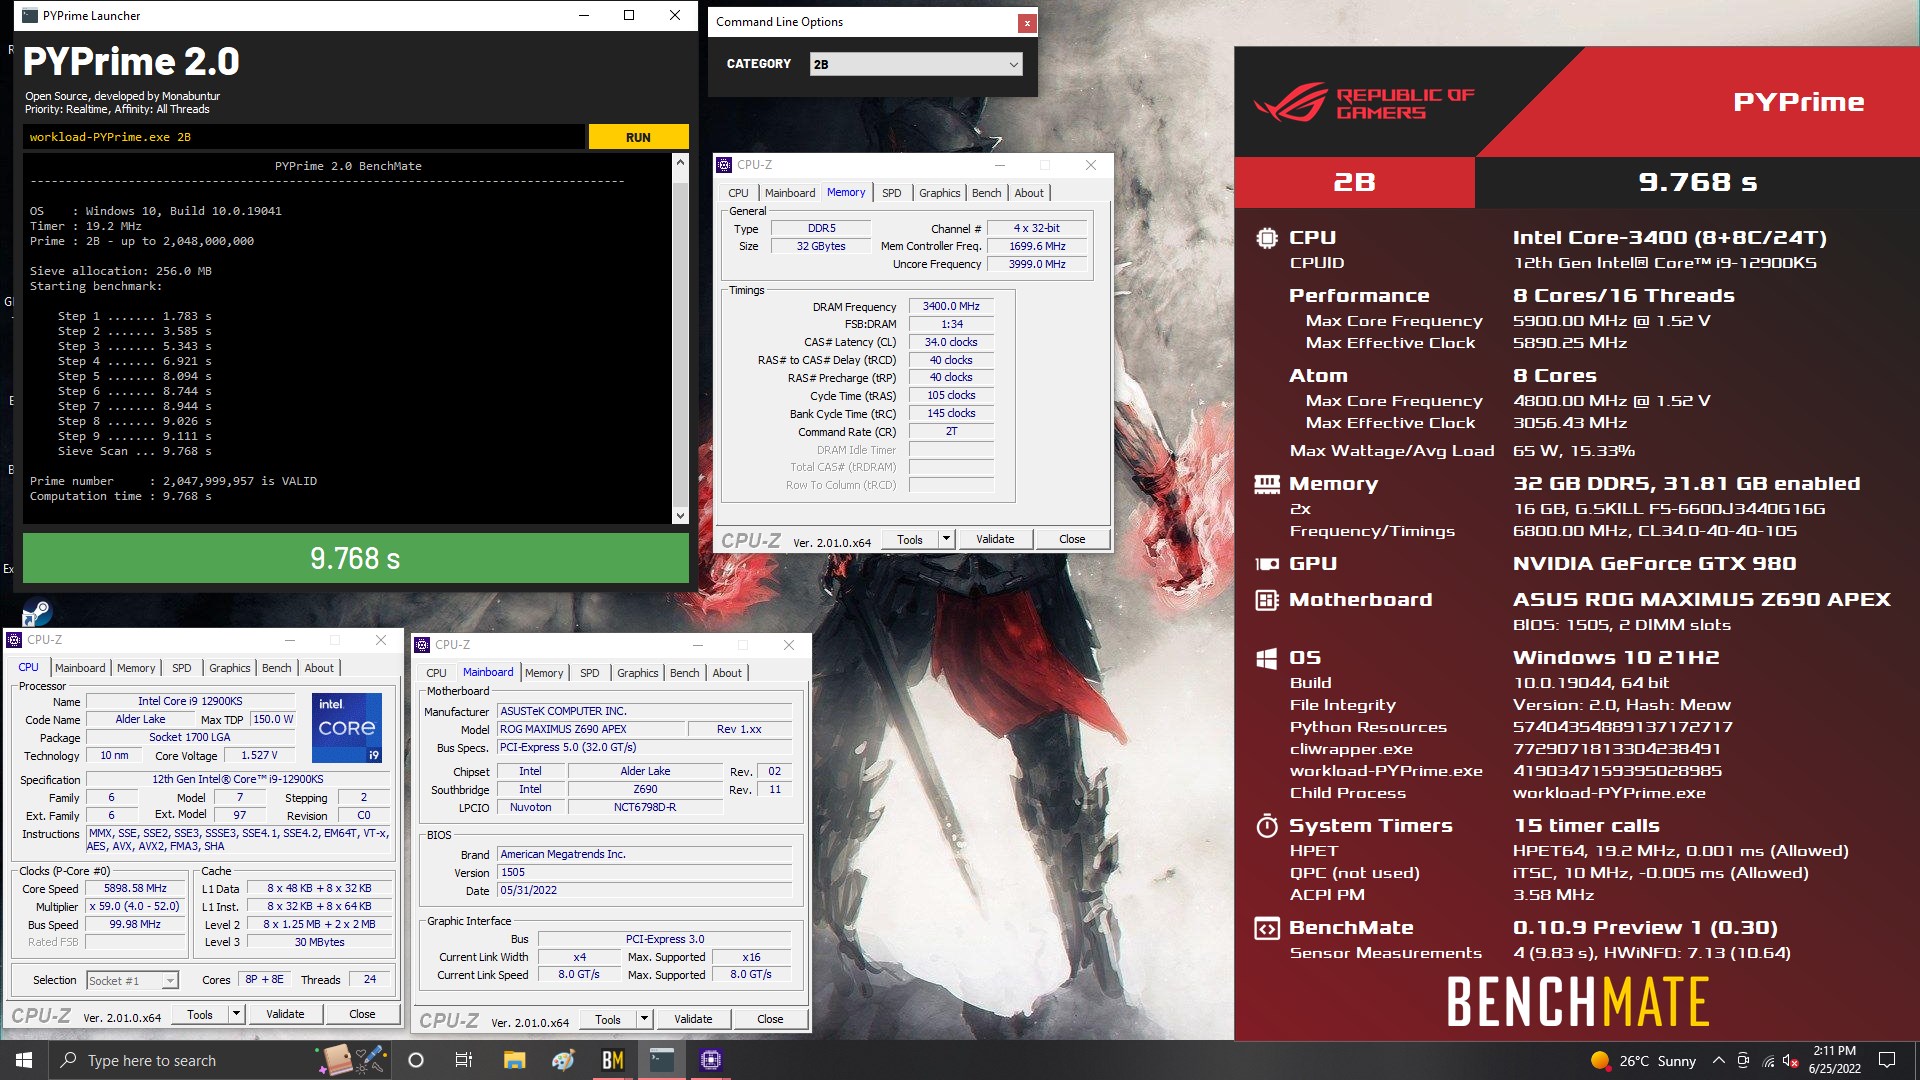The width and height of the screenshot is (1920, 1080).
Task: Click Tools button in CPU-tab CPU-Z window
Action: 200,1014
